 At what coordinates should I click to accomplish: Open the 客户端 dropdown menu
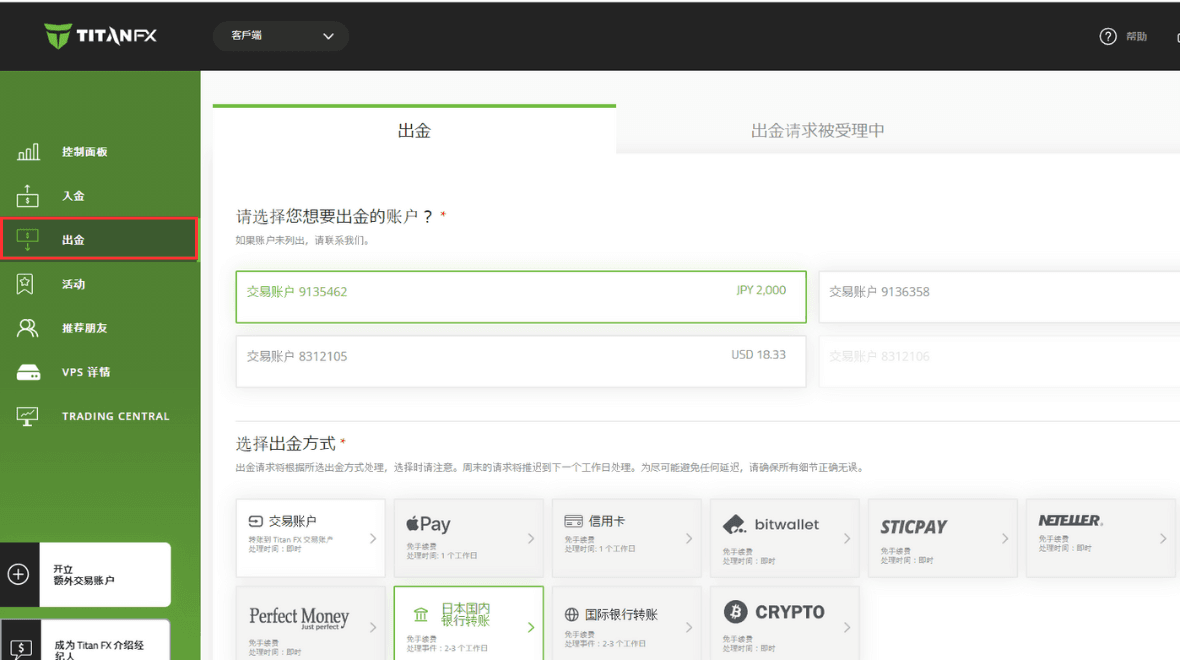(x=281, y=36)
